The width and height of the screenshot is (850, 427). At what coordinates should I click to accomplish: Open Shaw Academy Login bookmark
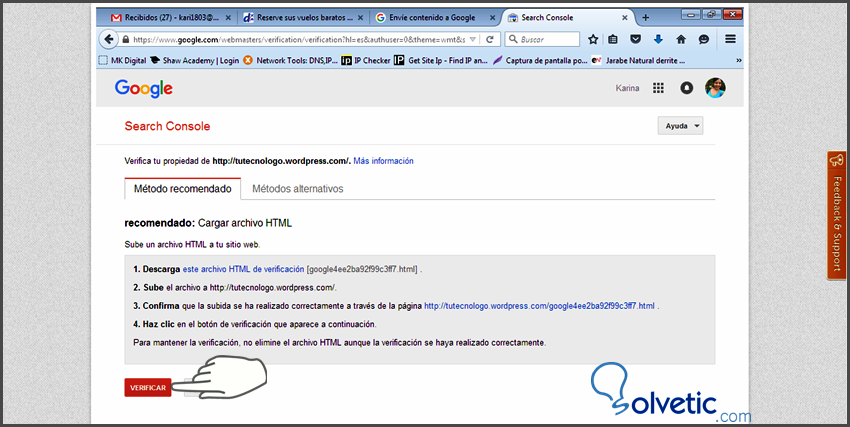pos(195,60)
